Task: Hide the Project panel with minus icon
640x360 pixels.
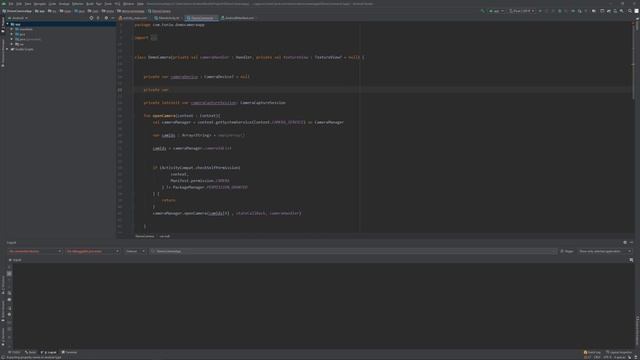Action: pyautogui.click(x=113, y=18)
